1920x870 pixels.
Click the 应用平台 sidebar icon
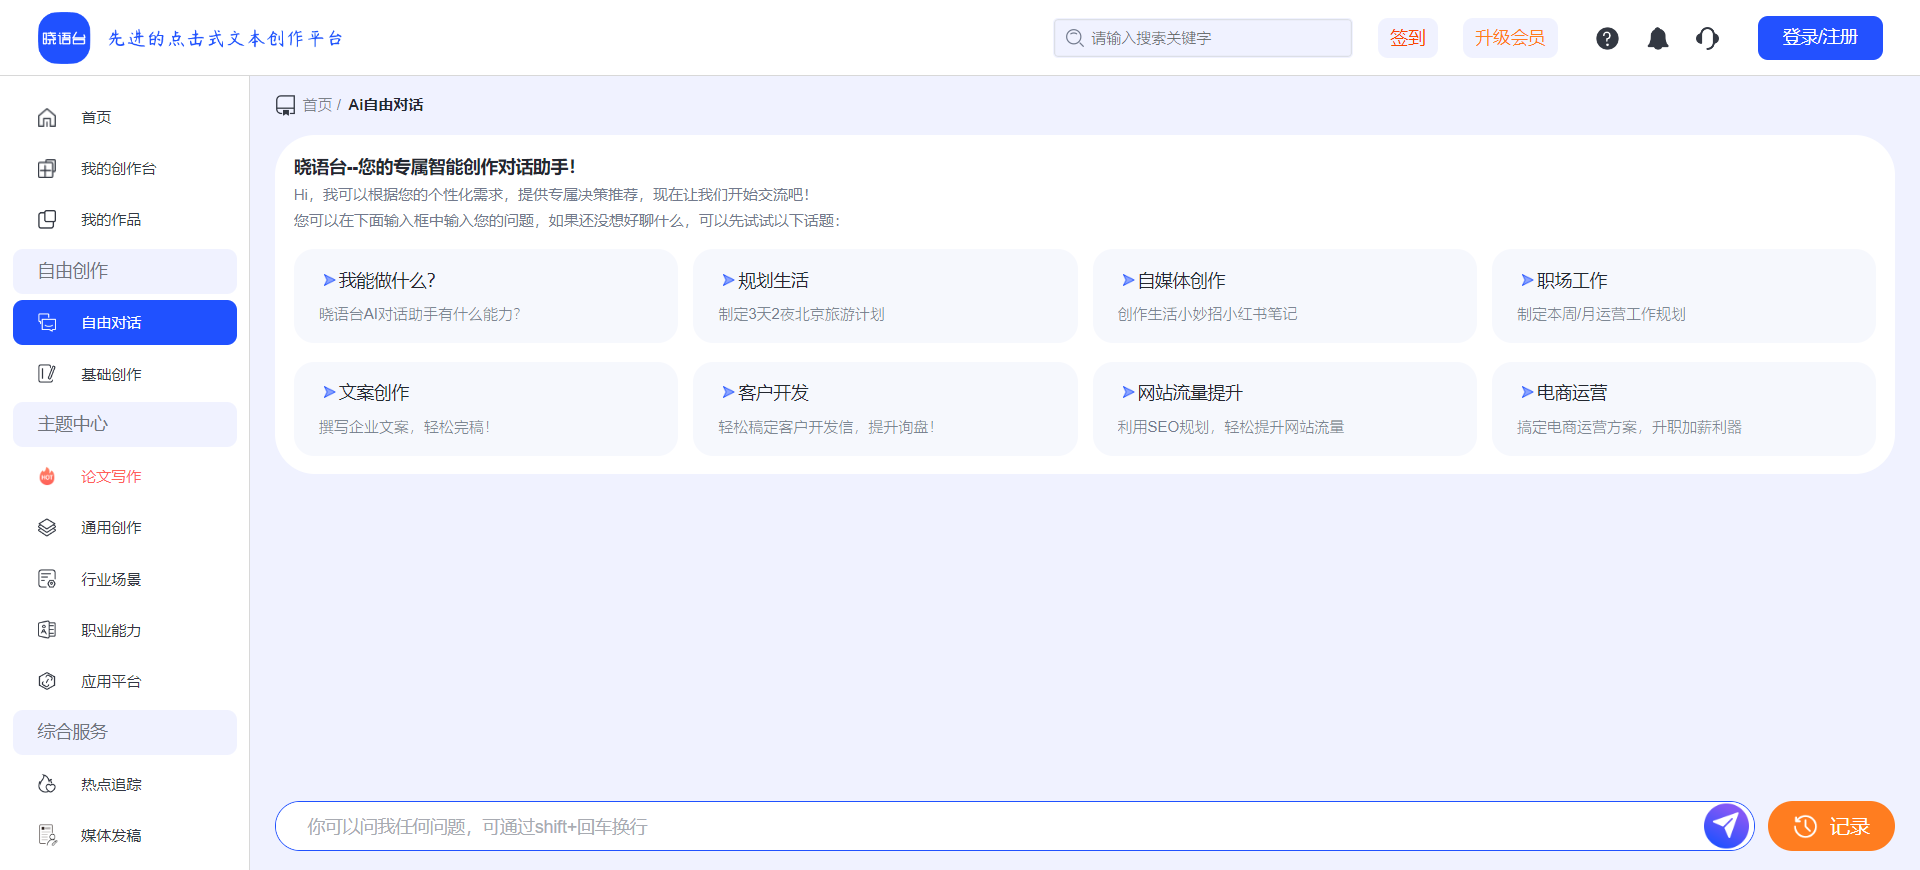coord(47,681)
